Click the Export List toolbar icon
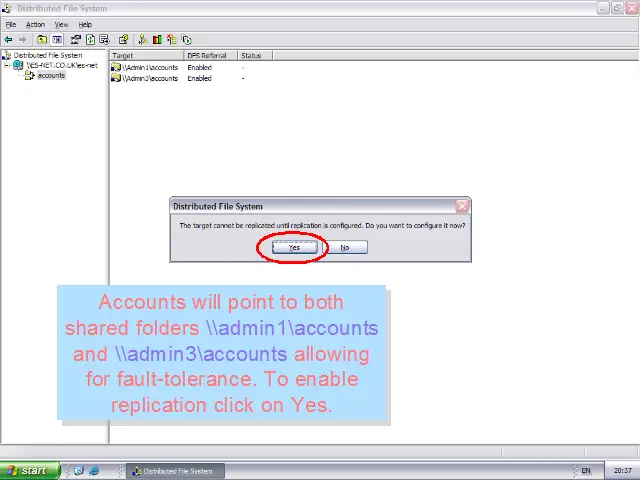Image resolution: width=640 pixels, height=480 pixels. tap(104, 40)
